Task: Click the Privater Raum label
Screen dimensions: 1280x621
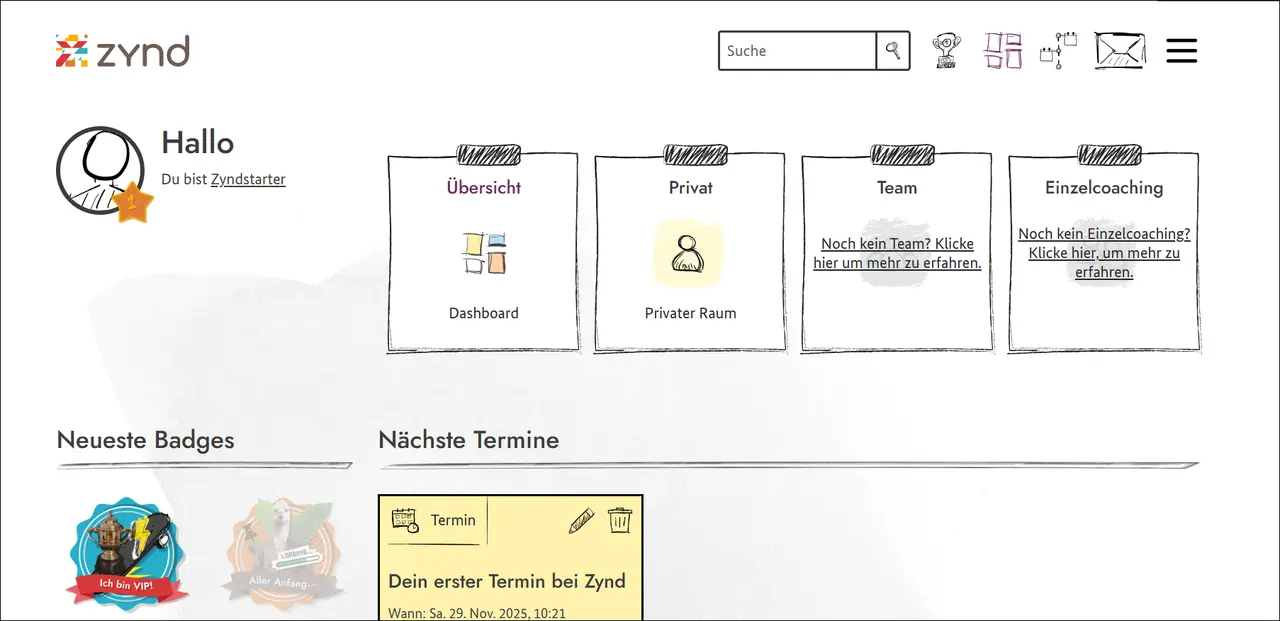Action: (691, 313)
